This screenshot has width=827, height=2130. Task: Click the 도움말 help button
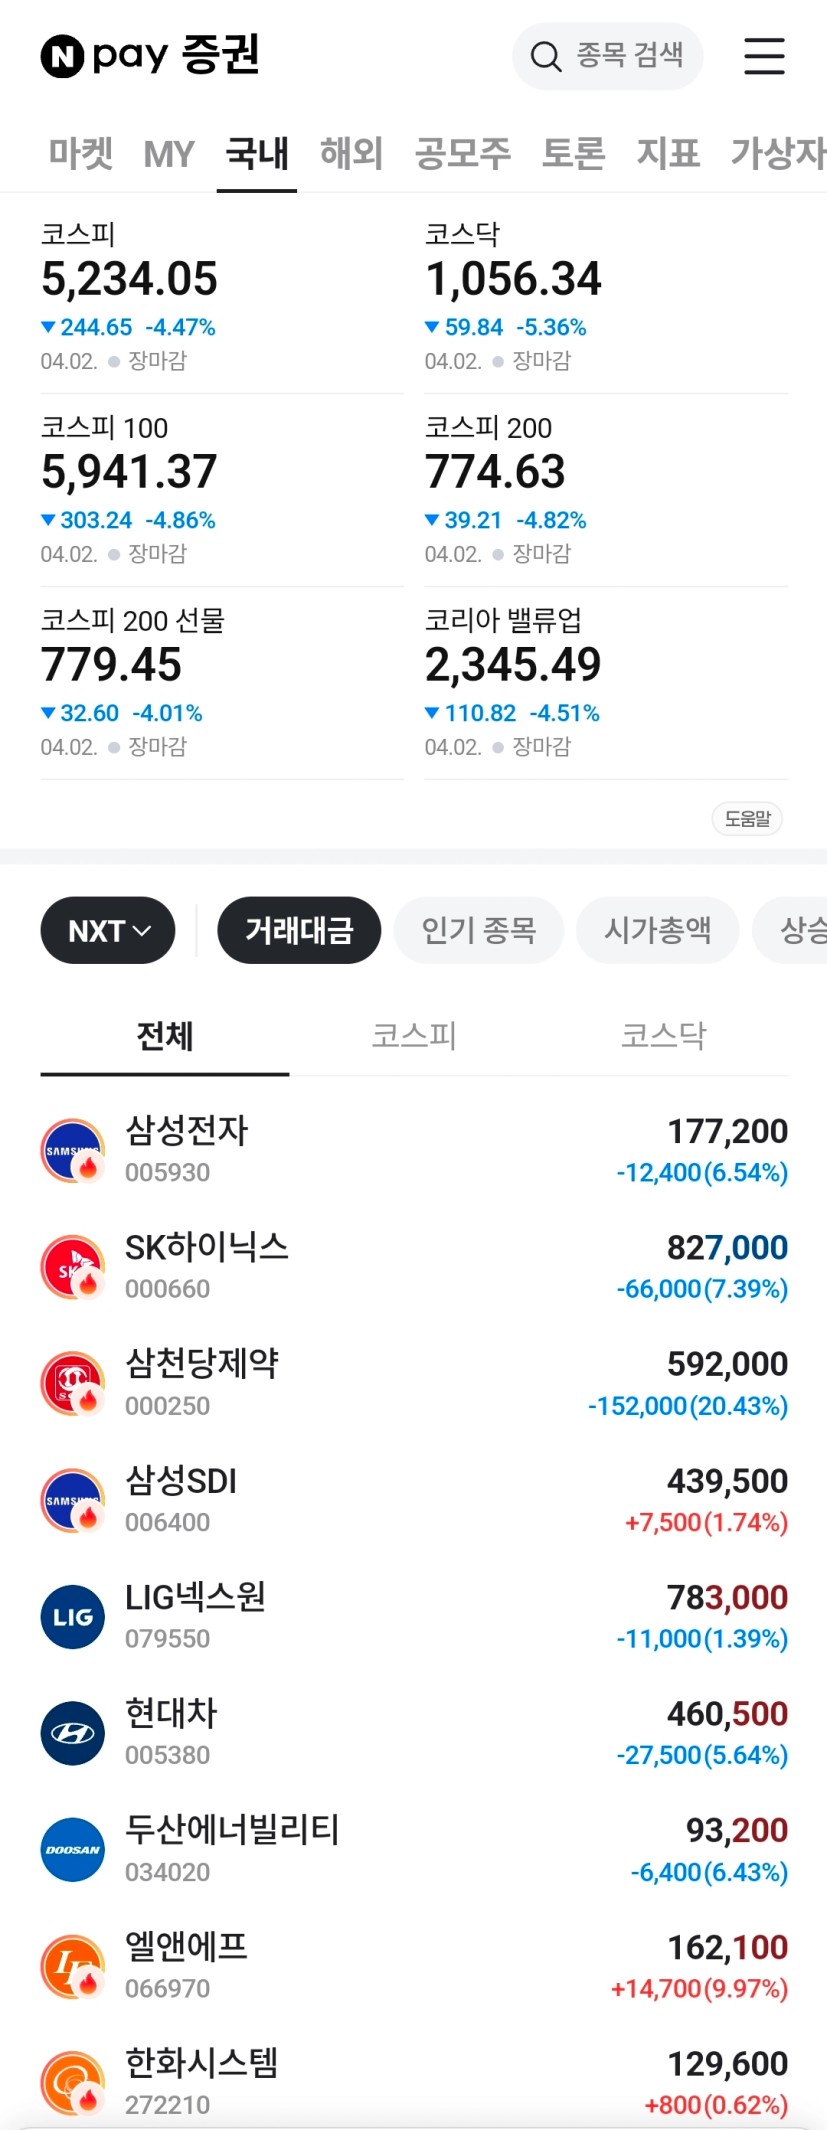pyautogui.click(x=747, y=819)
